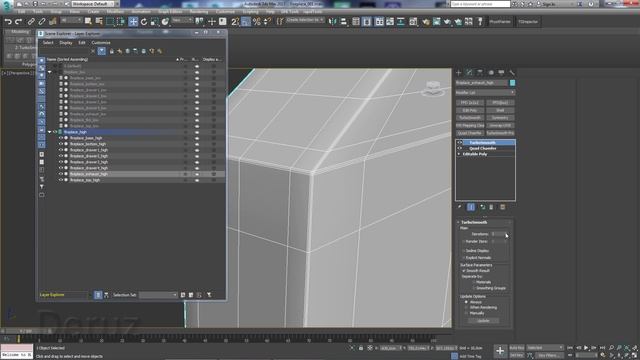Open the Create tab in command panel
Screen dimensions: 640x360
[x=459, y=72]
